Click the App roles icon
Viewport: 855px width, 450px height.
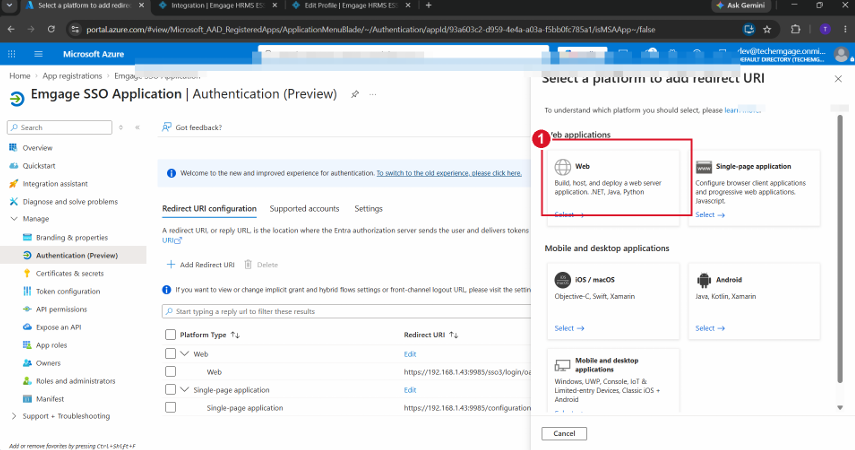click(x=27, y=345)
